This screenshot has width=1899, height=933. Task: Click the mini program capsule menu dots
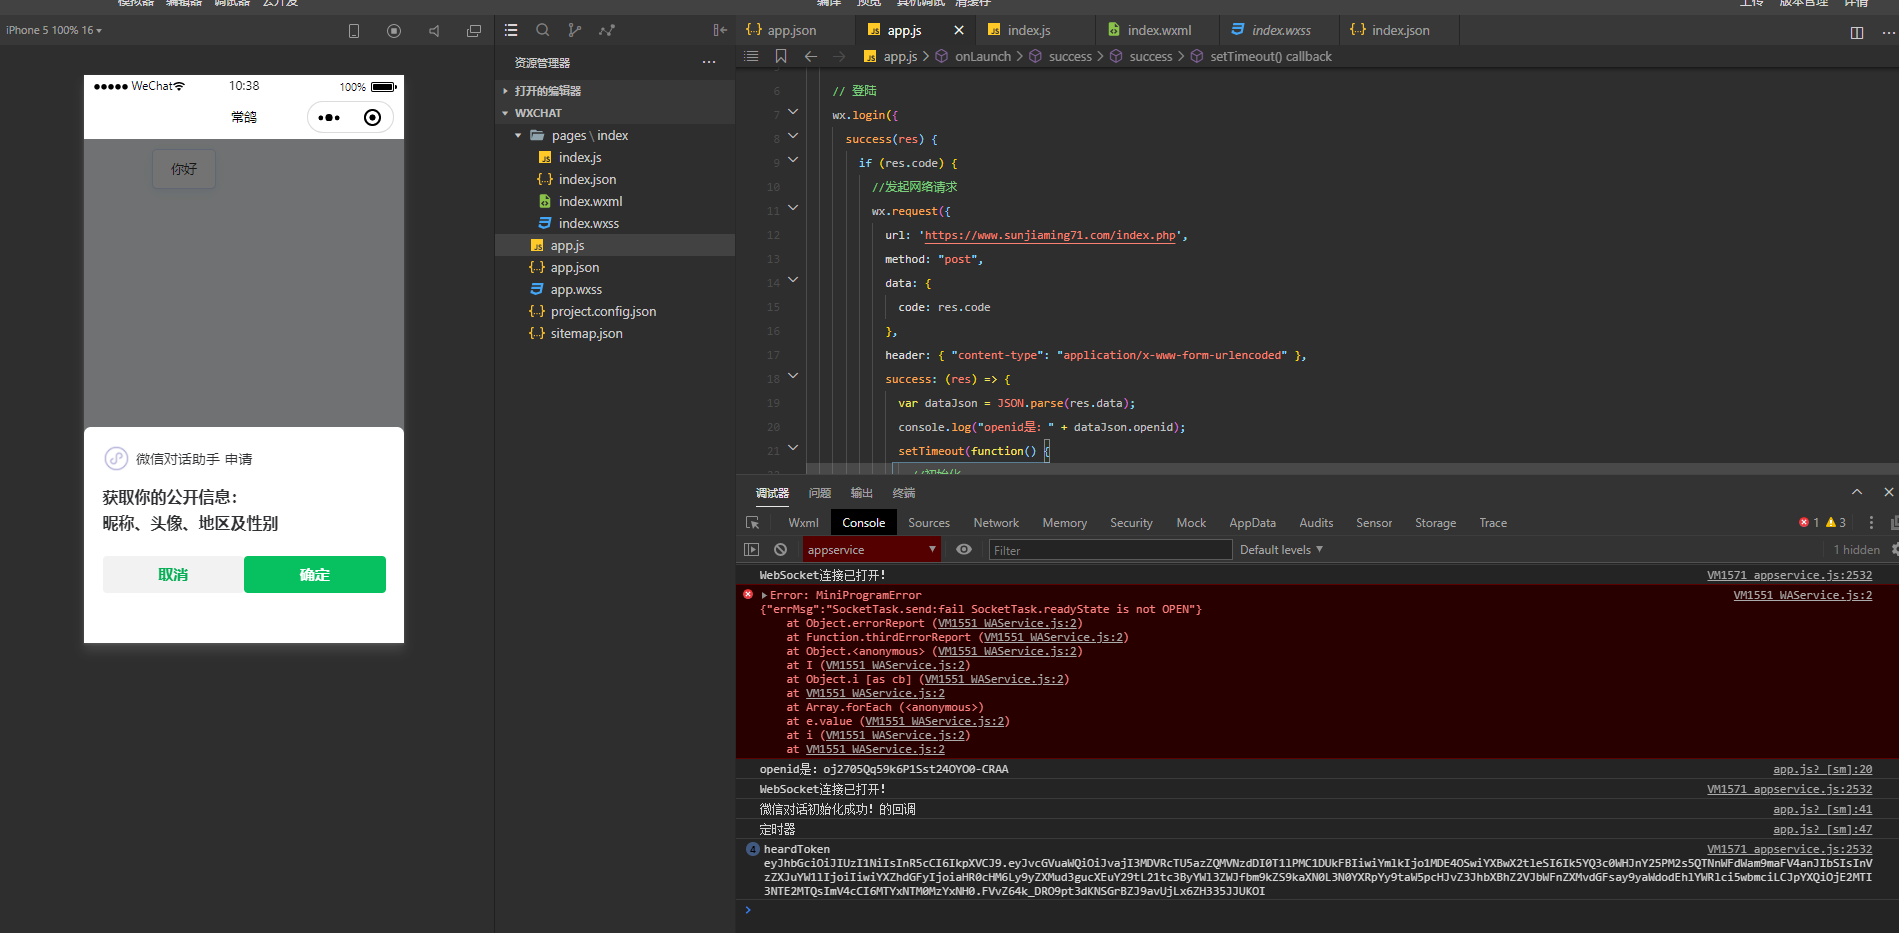tap(329, 118)
